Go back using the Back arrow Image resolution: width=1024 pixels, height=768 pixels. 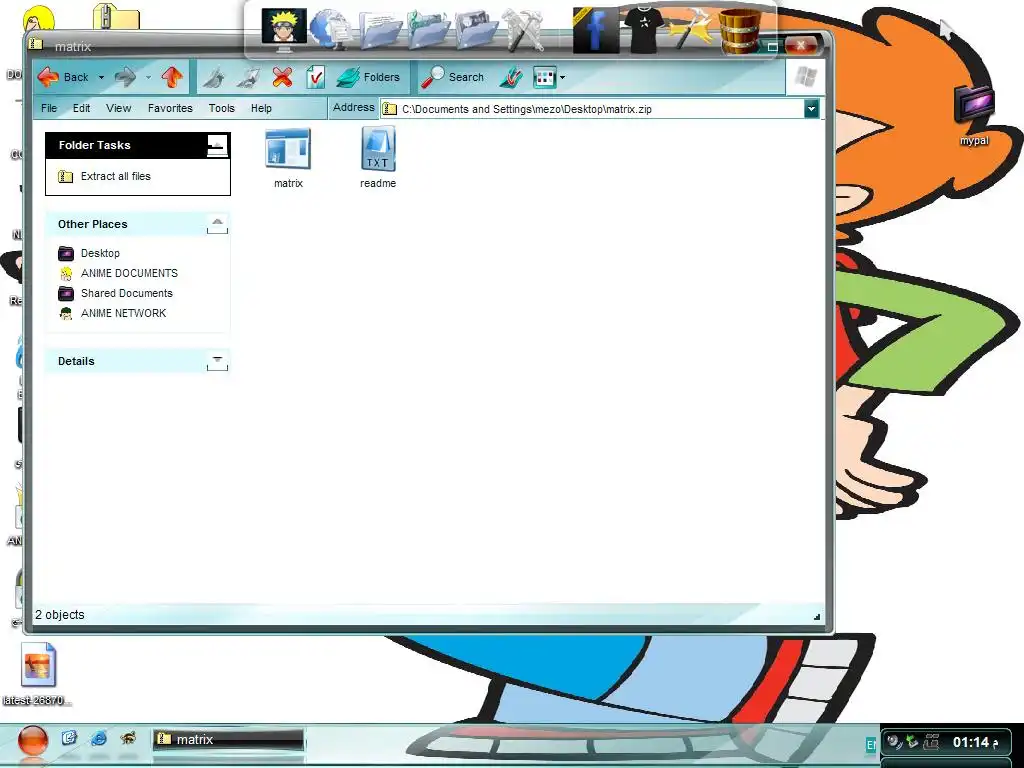click(63, 77)
